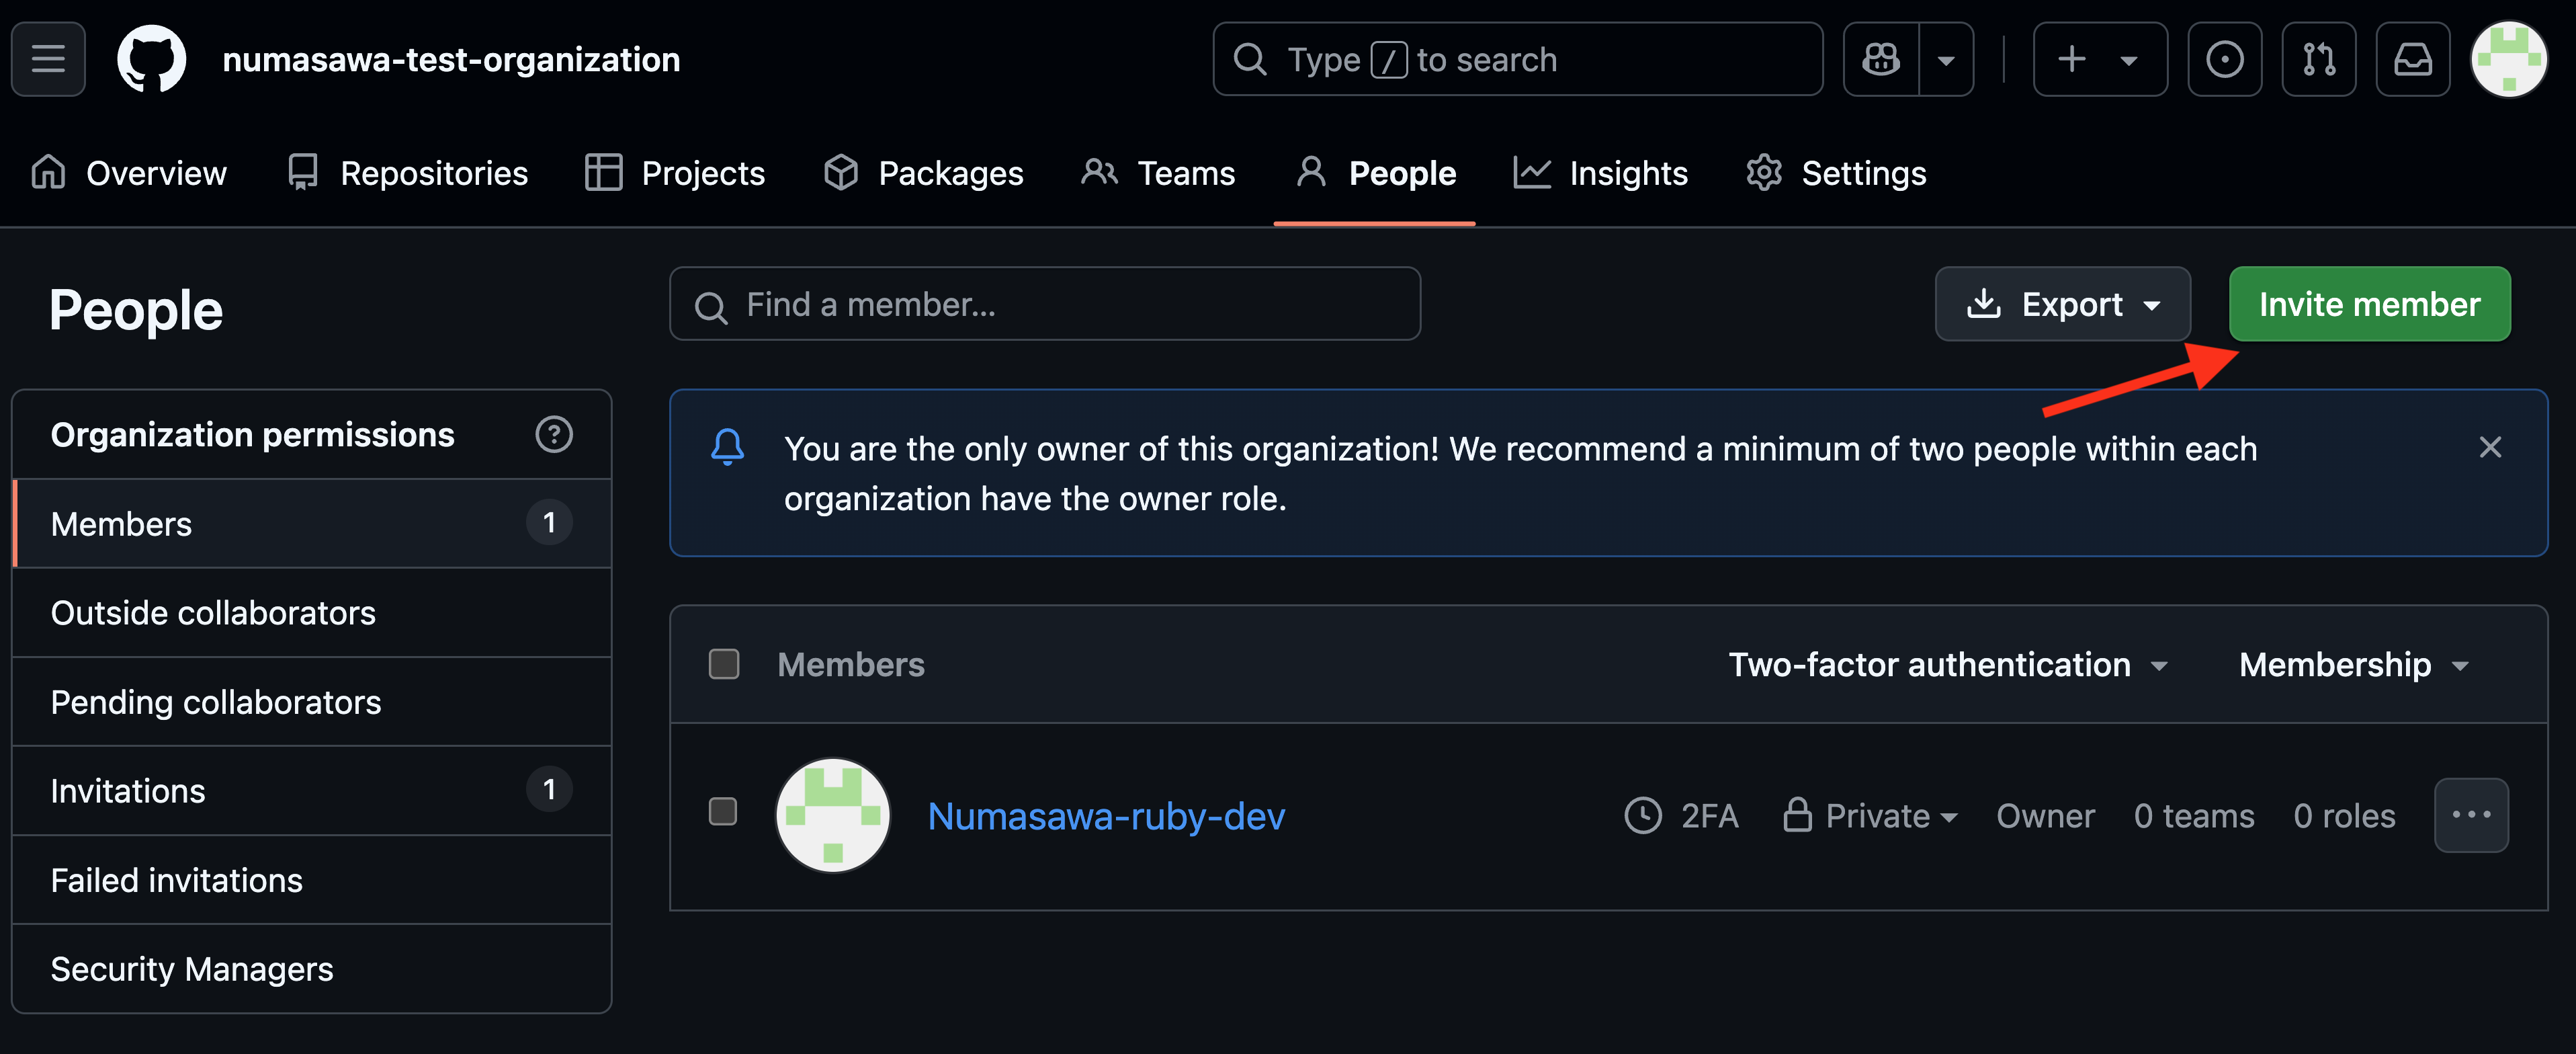Expand the Two-factor authentication filter
Image resolution: width=2576 pixels, height=1054 pixels.
(1947, 664)
